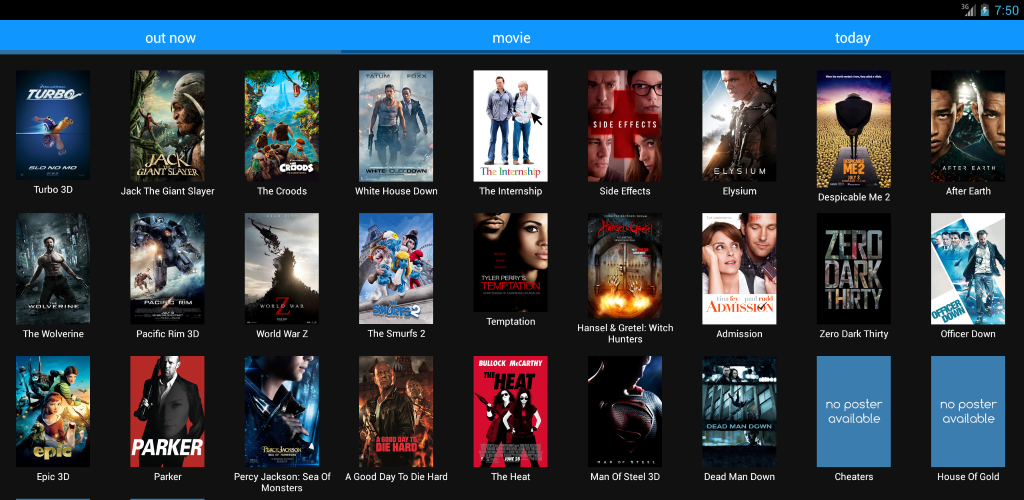Click the 'Parker' title text
1024x500 pixels.
(x=167, y=477)
